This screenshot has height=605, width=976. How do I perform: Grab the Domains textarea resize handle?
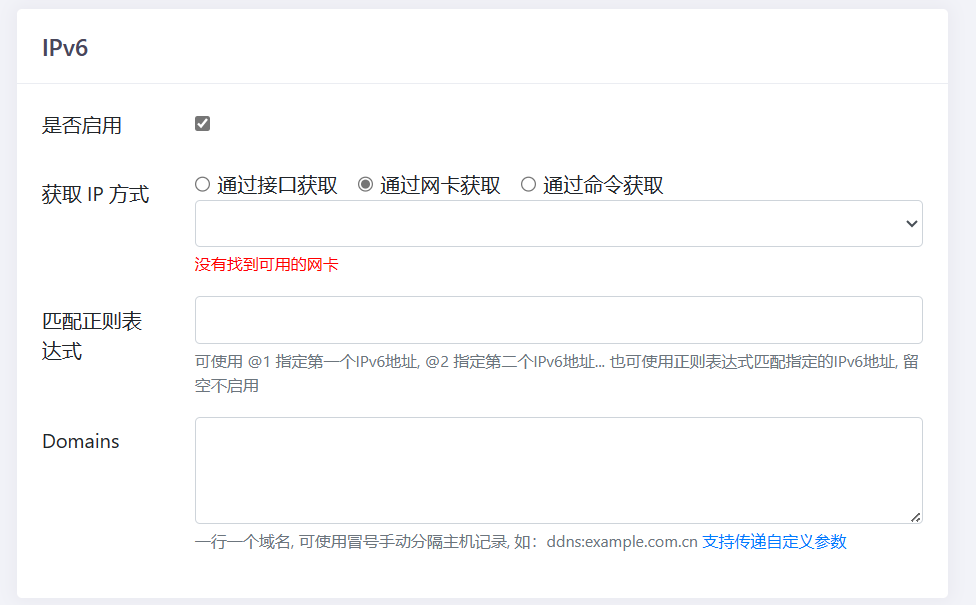tap(915, 517)
